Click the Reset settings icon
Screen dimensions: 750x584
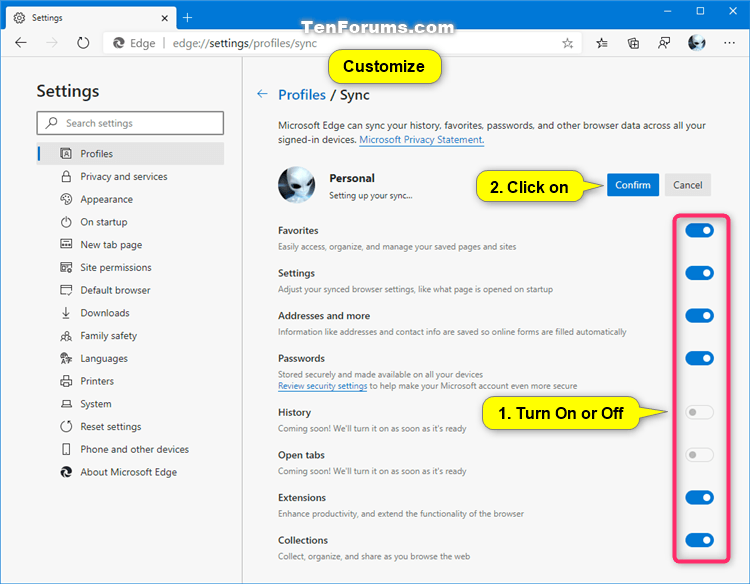click(66, 427)
